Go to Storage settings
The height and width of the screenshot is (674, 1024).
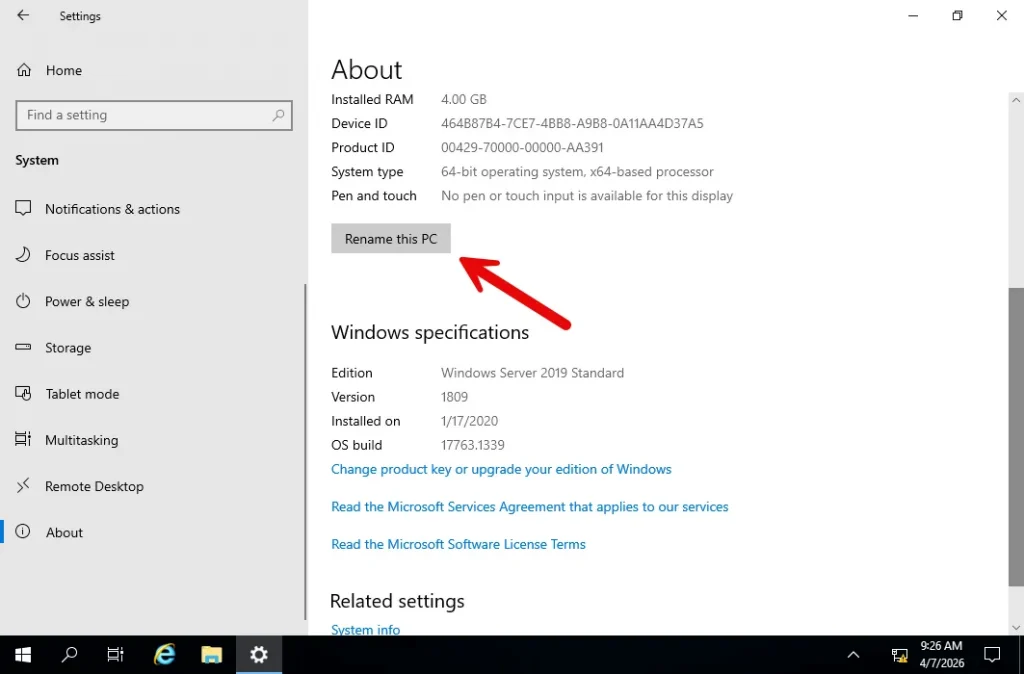[x=68, y=348]
